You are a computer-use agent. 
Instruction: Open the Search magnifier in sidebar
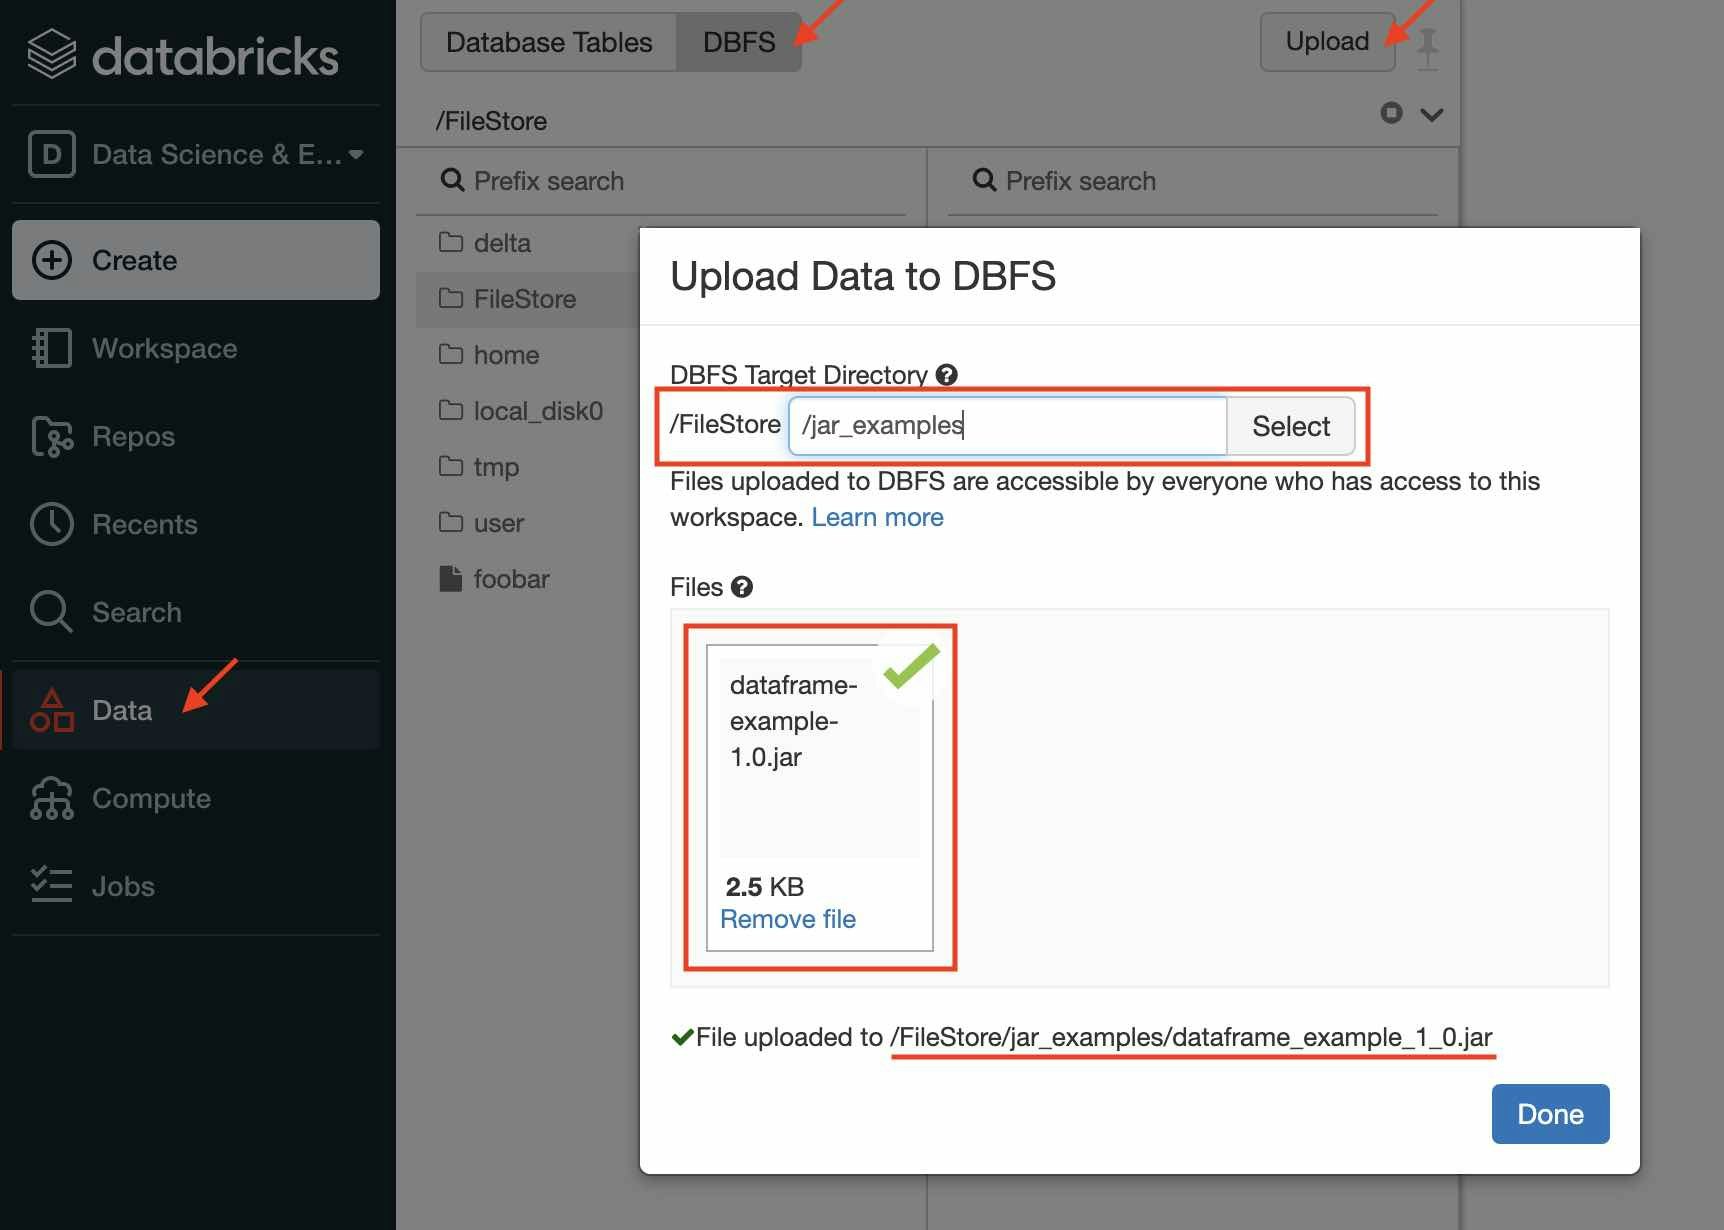coord(51,612)
